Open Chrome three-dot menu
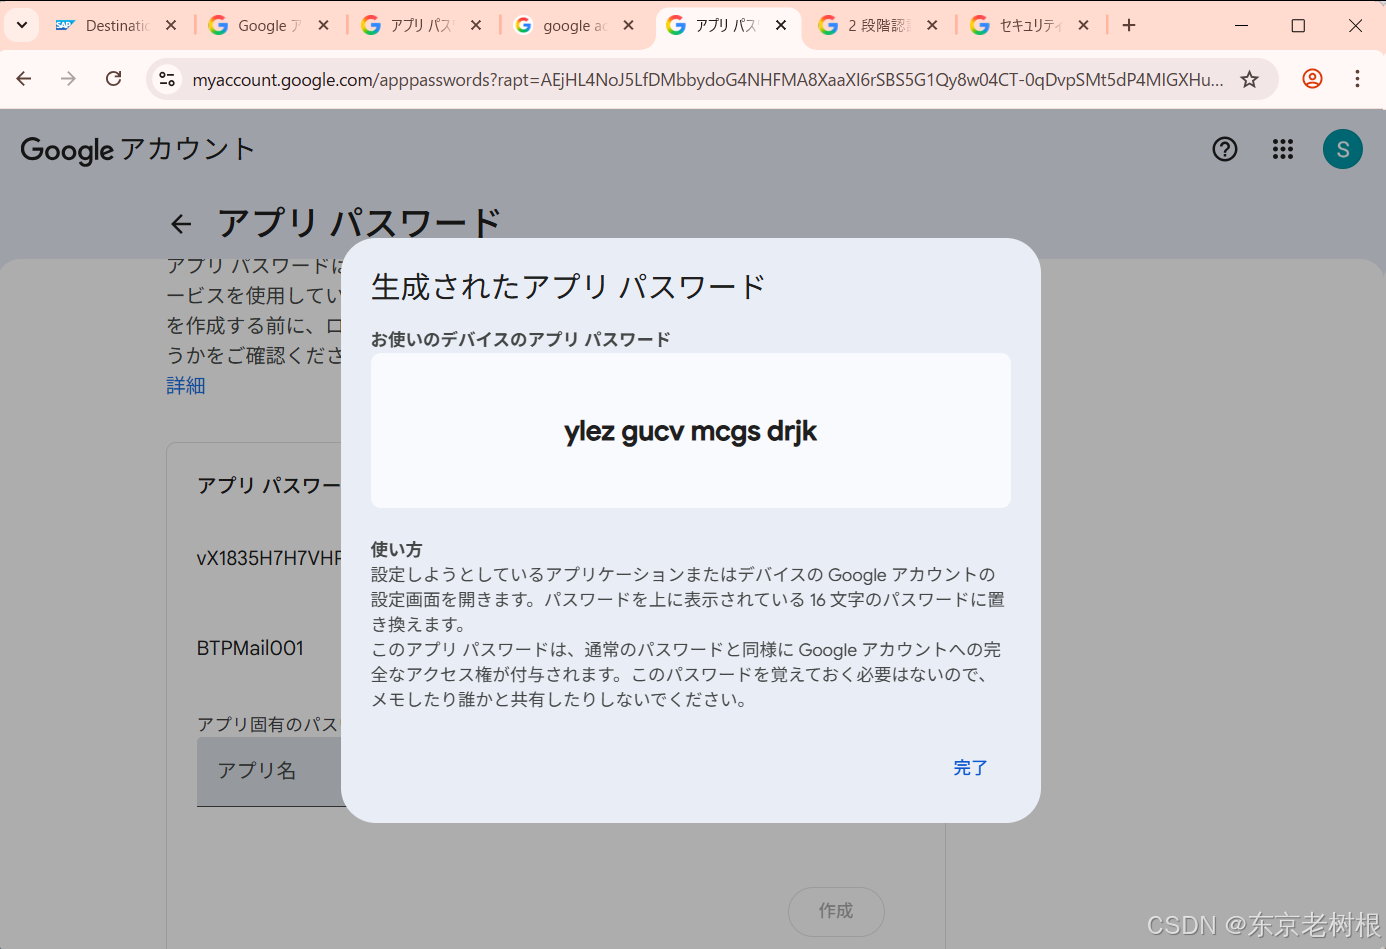Image resolution: width=1386 pixels, height=949 pixels. click(1357, 78)
